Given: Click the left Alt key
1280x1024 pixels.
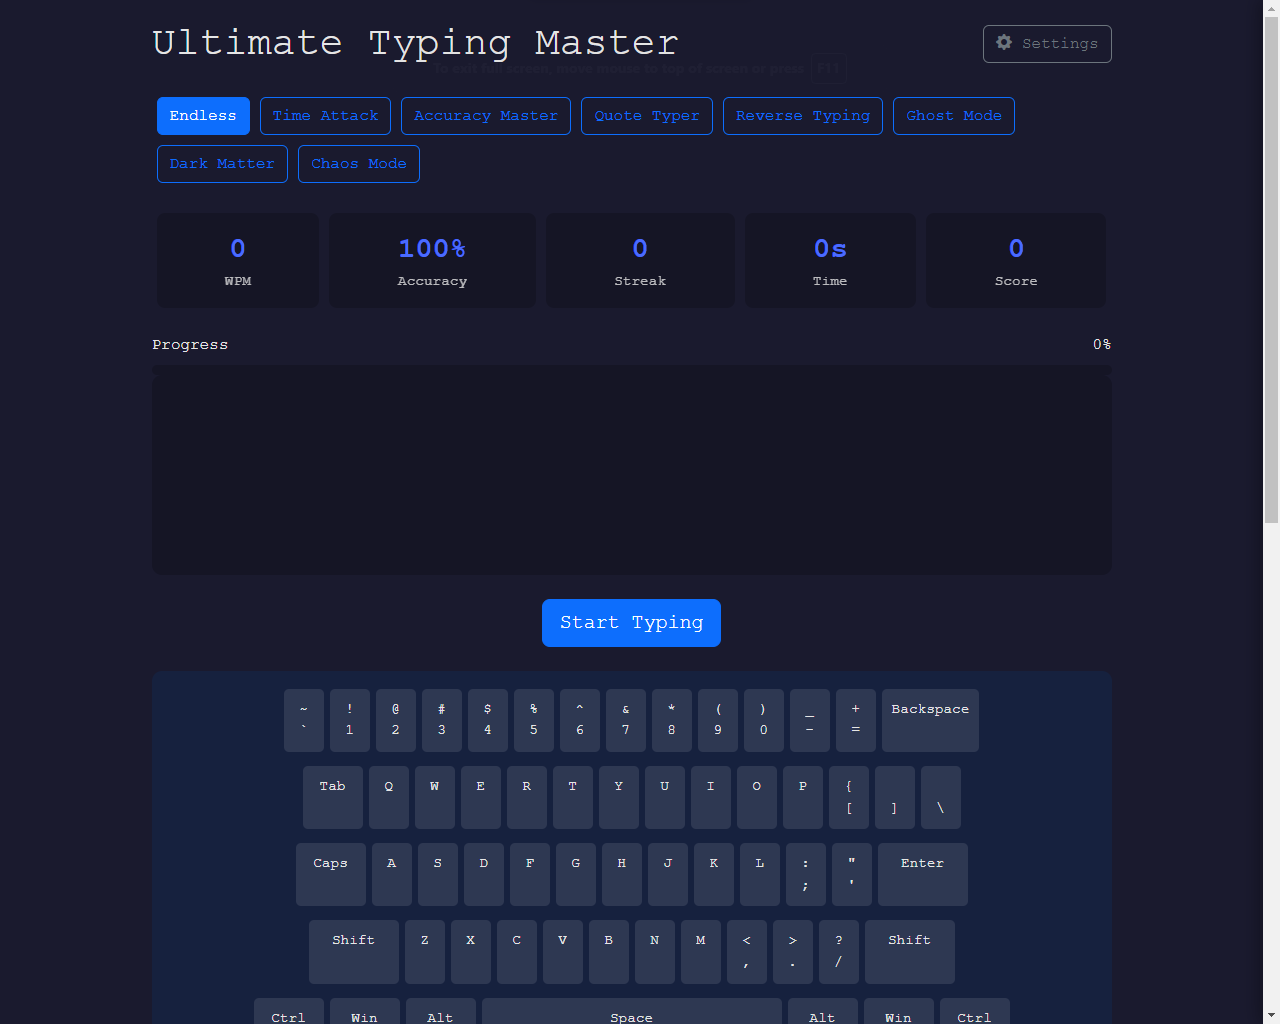Looking at the screenshot, I should pyautogui.click(x=441, y=1012).
